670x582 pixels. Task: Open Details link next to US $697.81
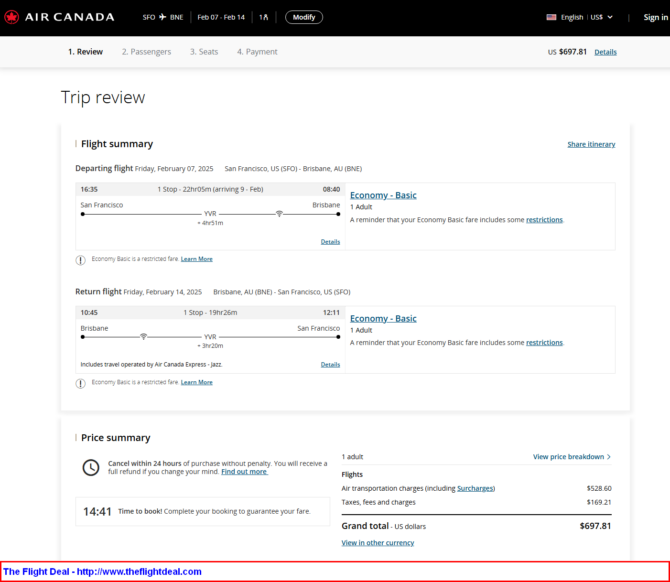tap(605, 52)
